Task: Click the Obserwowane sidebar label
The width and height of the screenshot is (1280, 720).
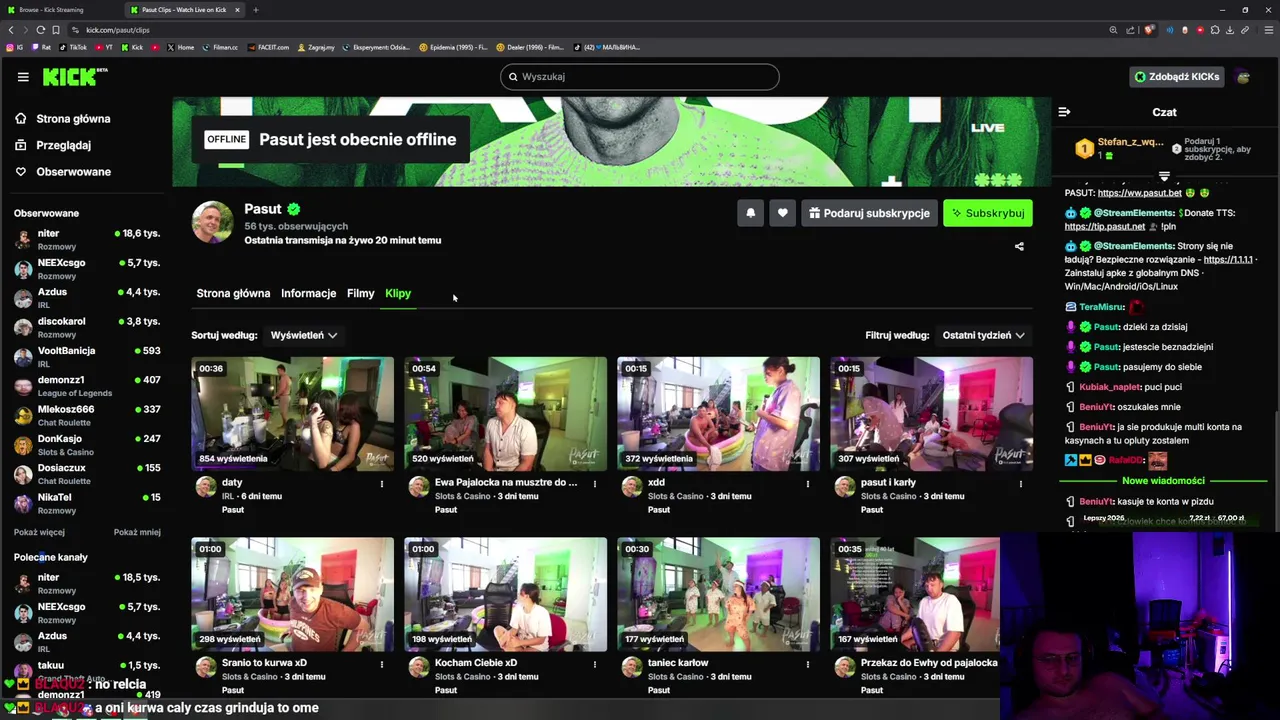Action: coord(73,172)
